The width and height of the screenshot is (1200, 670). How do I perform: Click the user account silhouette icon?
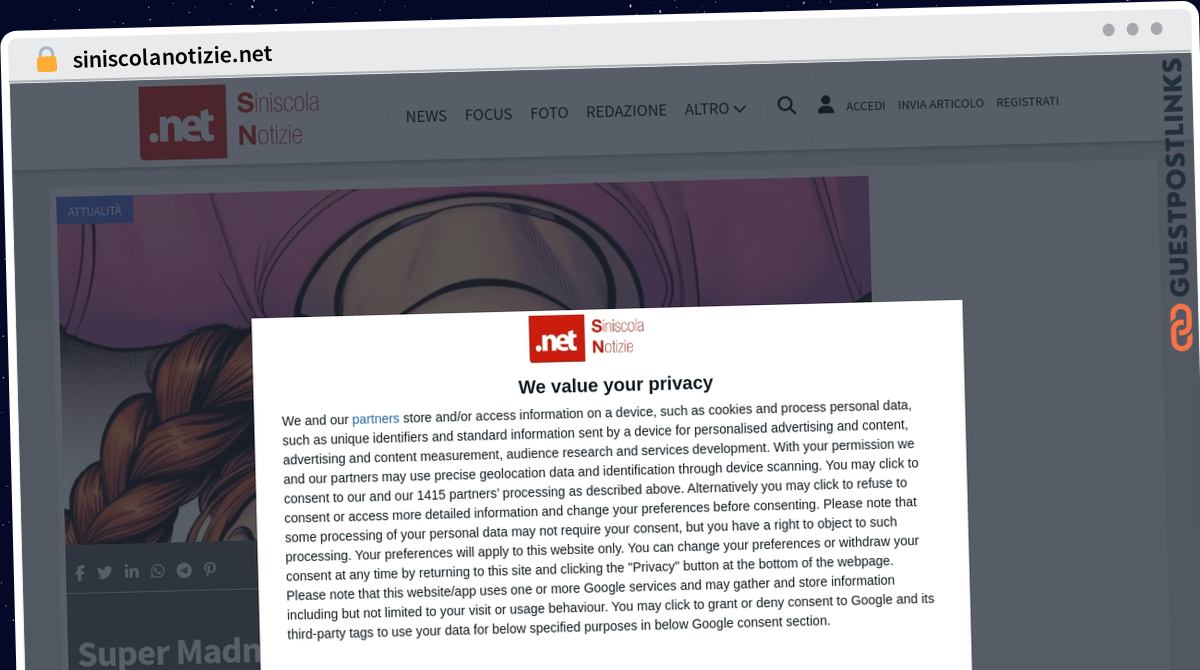click(826, 104)
